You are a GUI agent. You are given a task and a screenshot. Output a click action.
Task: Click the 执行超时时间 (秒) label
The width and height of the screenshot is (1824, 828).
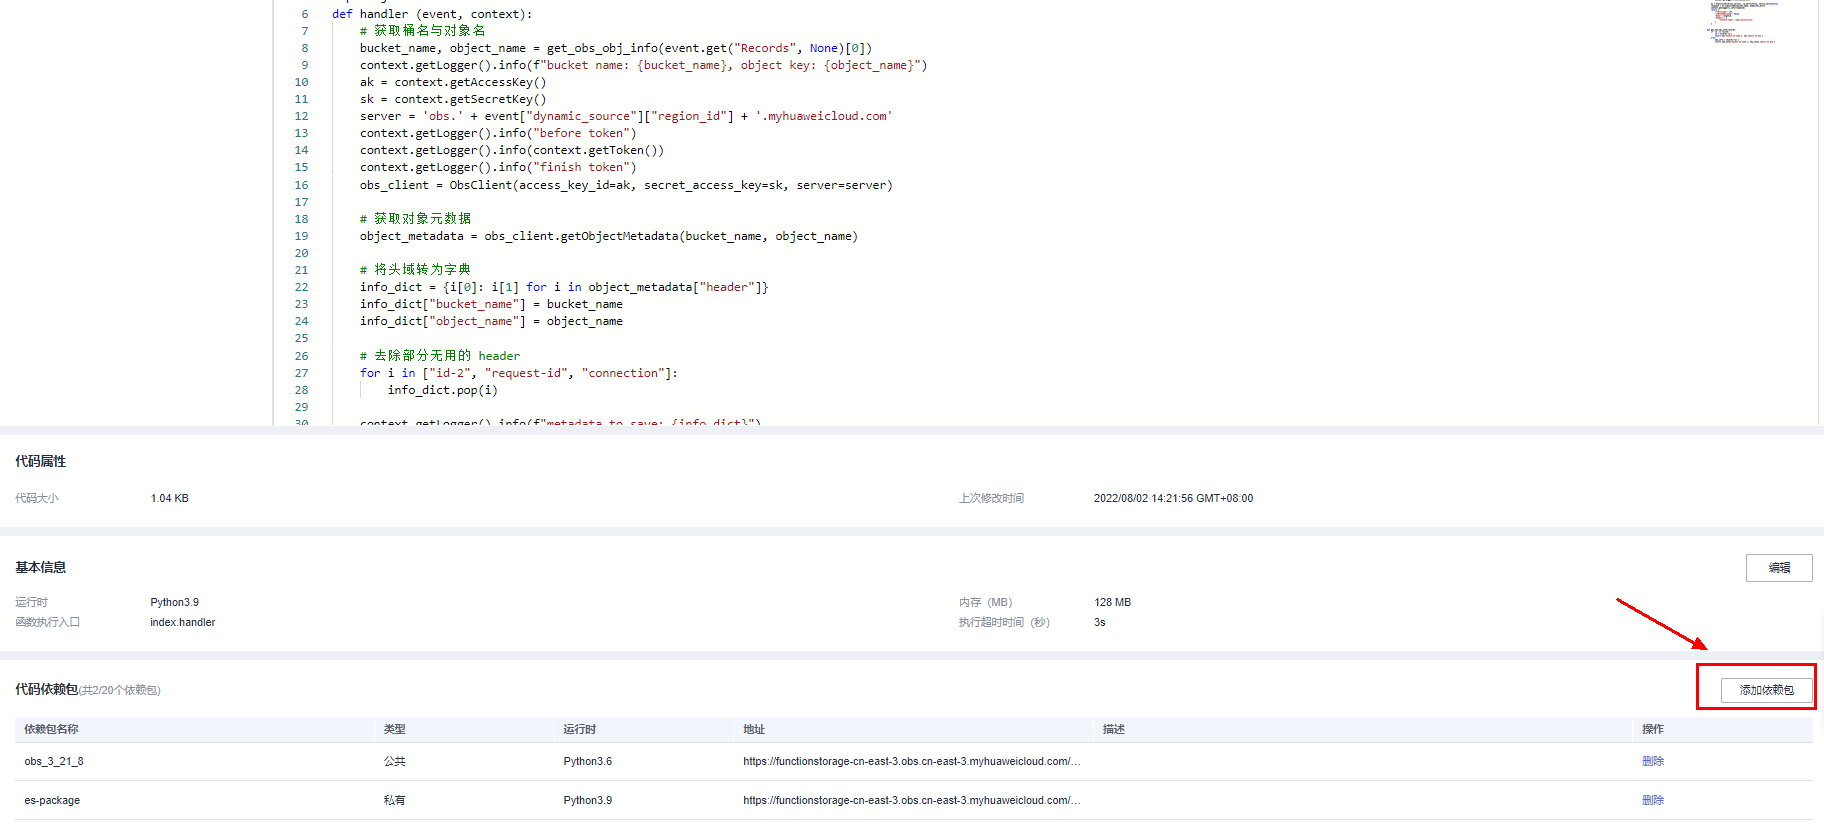(1005, 623)
